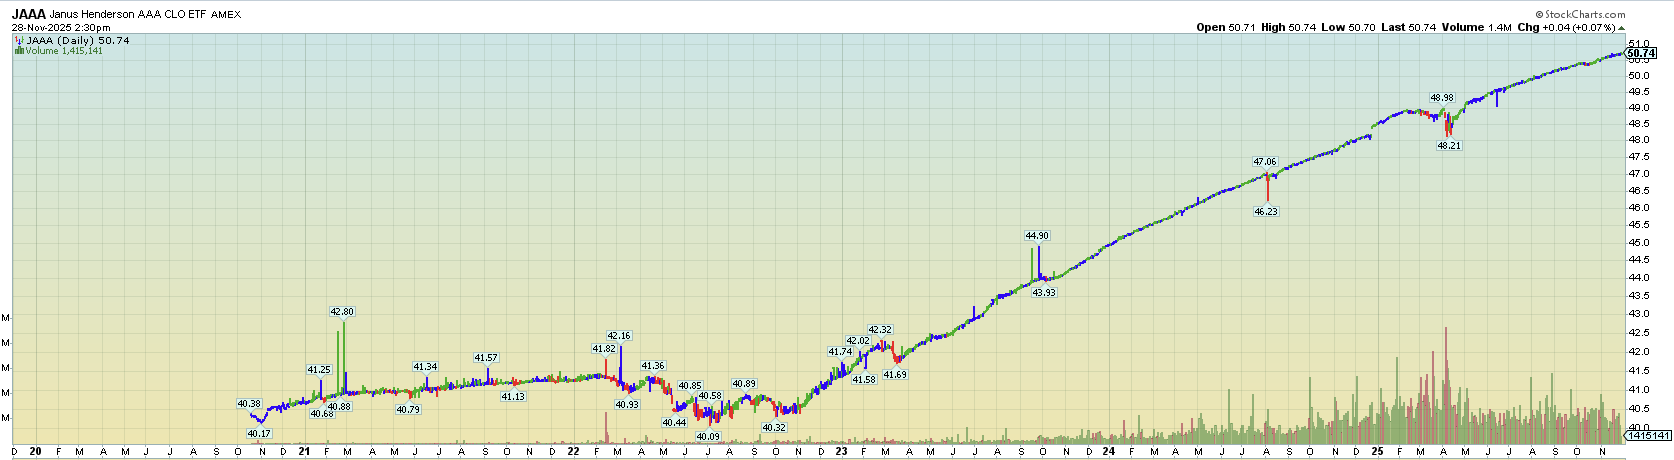1674x460 pixels.
Task: Click the JAAA price bars legend icon
Action: point(19,41)
